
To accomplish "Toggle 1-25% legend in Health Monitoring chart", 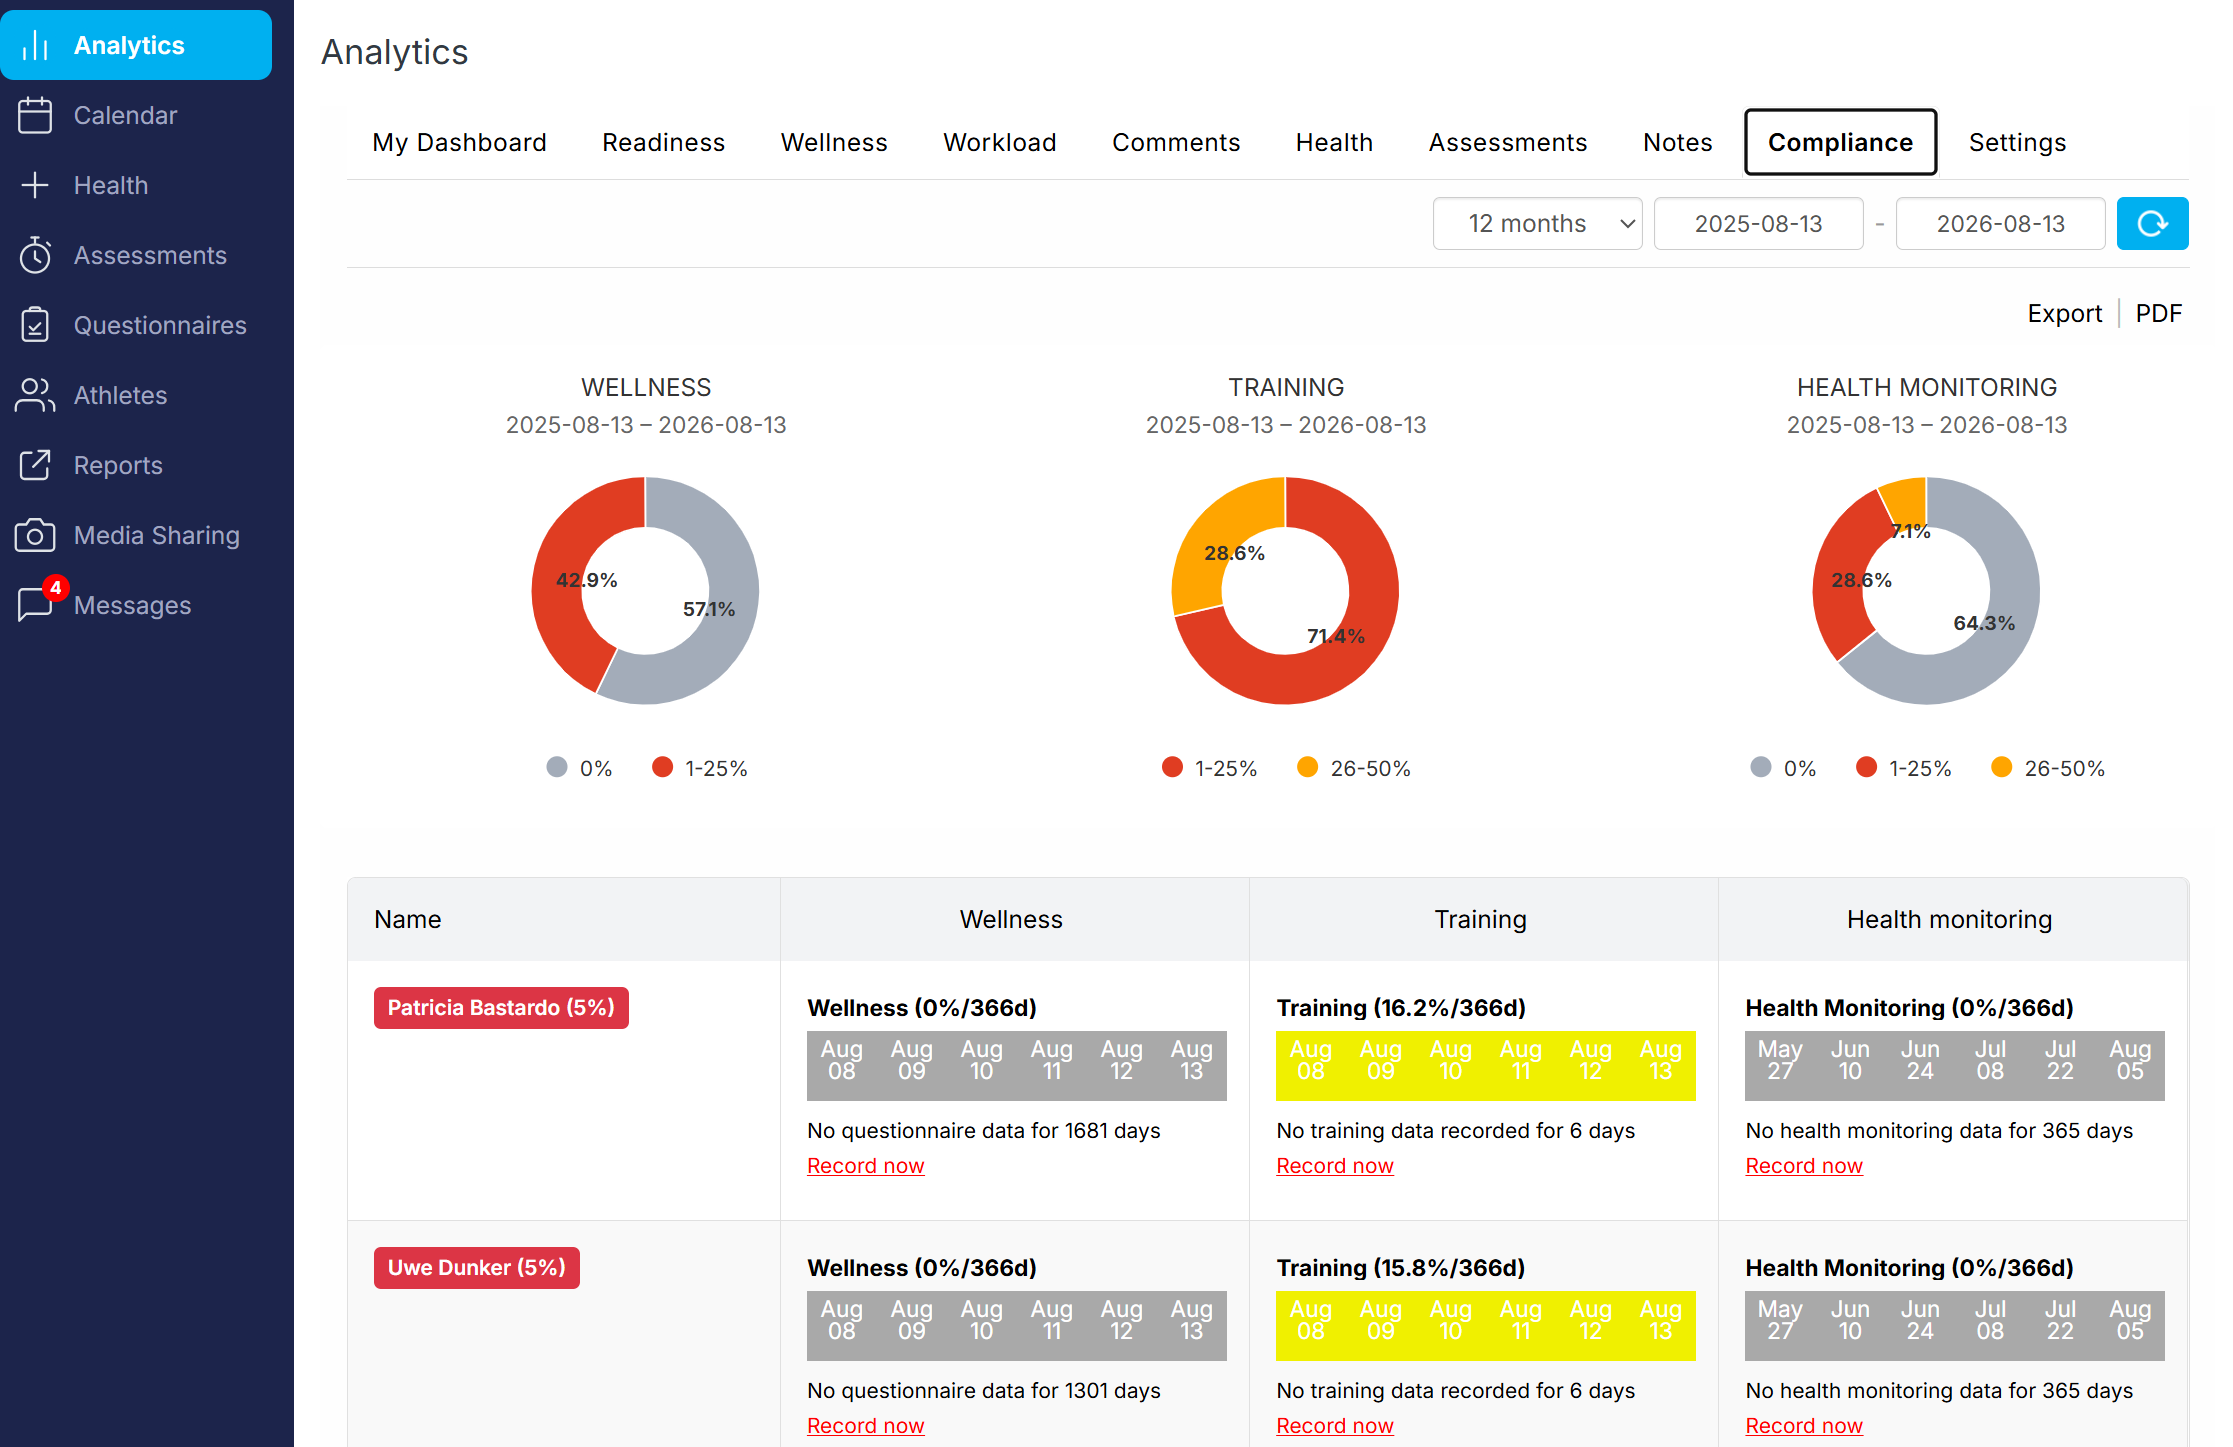I will pos(1903,768).
